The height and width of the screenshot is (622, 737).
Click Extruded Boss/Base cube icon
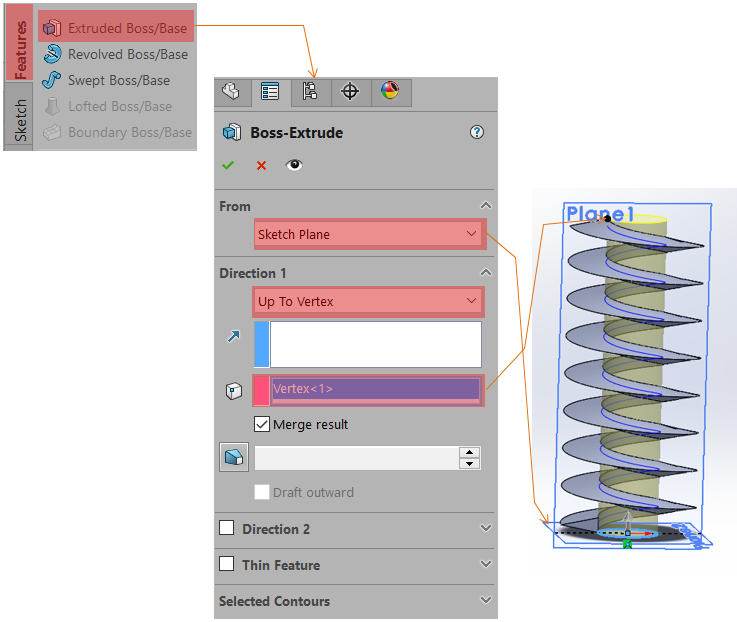click(x=52, y=28)
